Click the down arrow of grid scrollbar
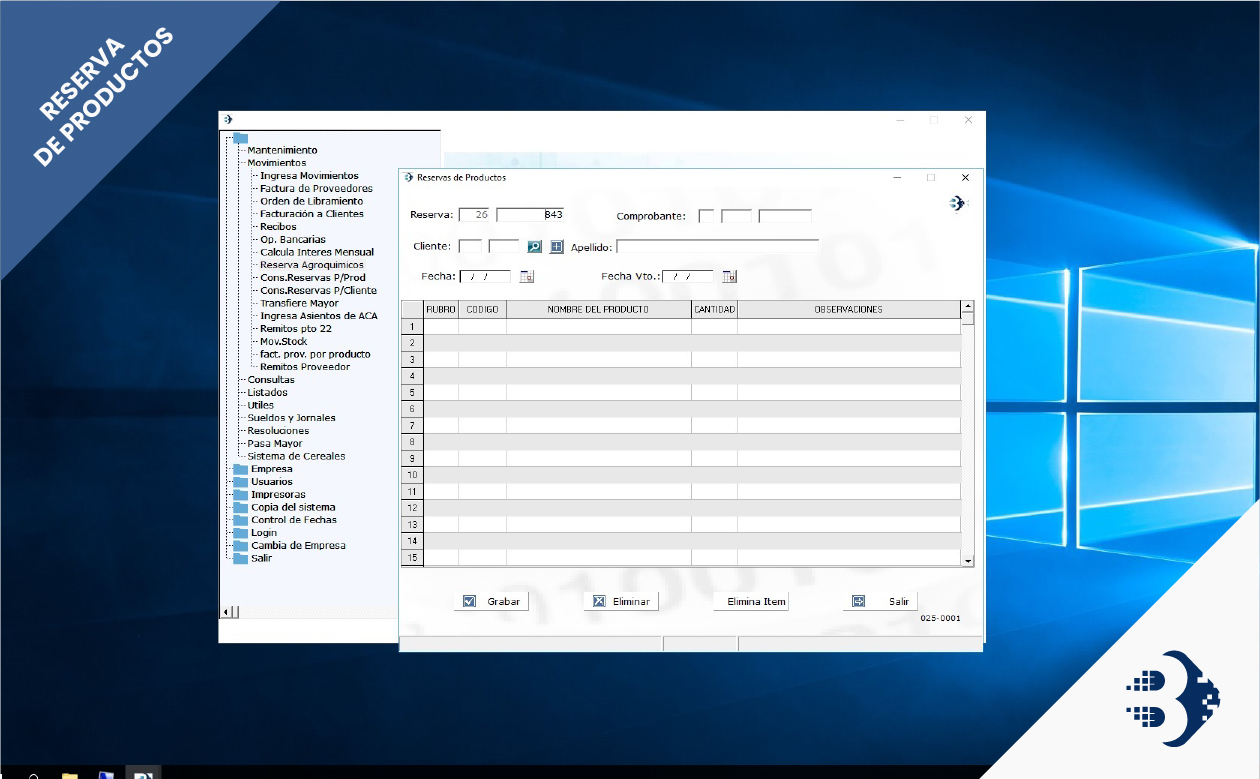Screen dimensions: 1260x779 click(967, 562)
